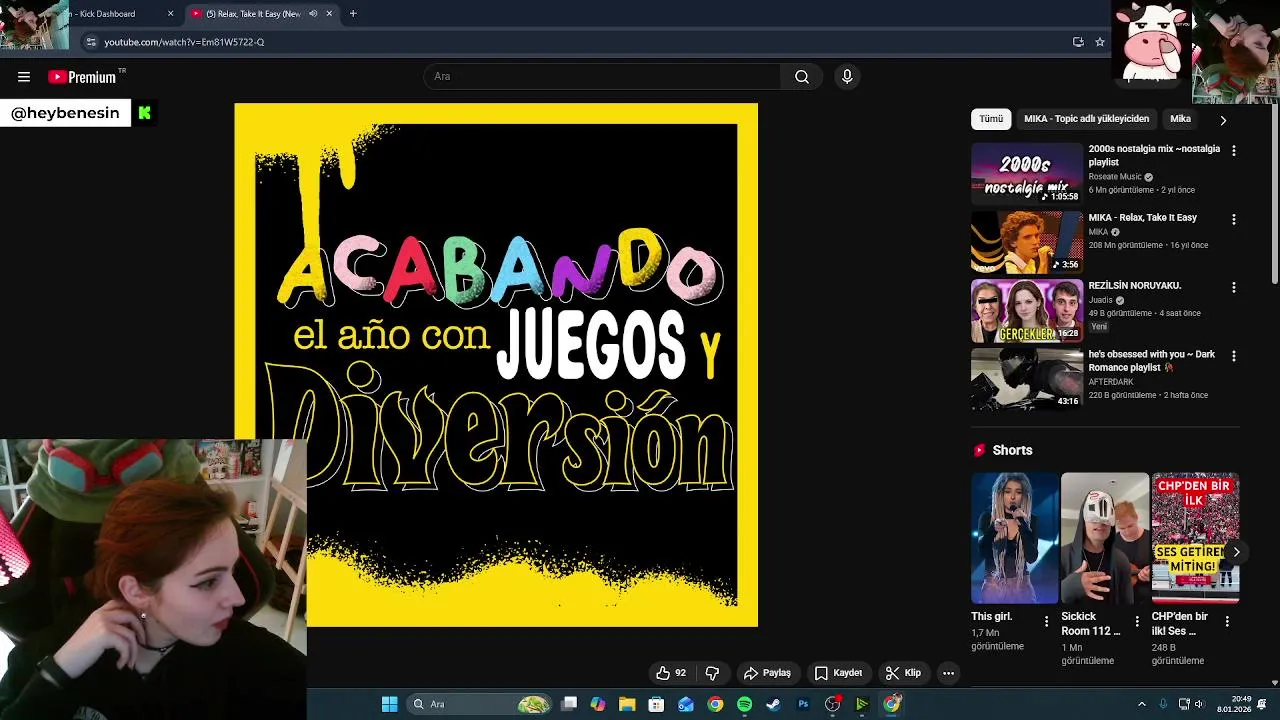Open options for Dark Romance playlist video
Image resolution: width=1280 pixels, height=720 pixels.
[x=1233, y=356]
